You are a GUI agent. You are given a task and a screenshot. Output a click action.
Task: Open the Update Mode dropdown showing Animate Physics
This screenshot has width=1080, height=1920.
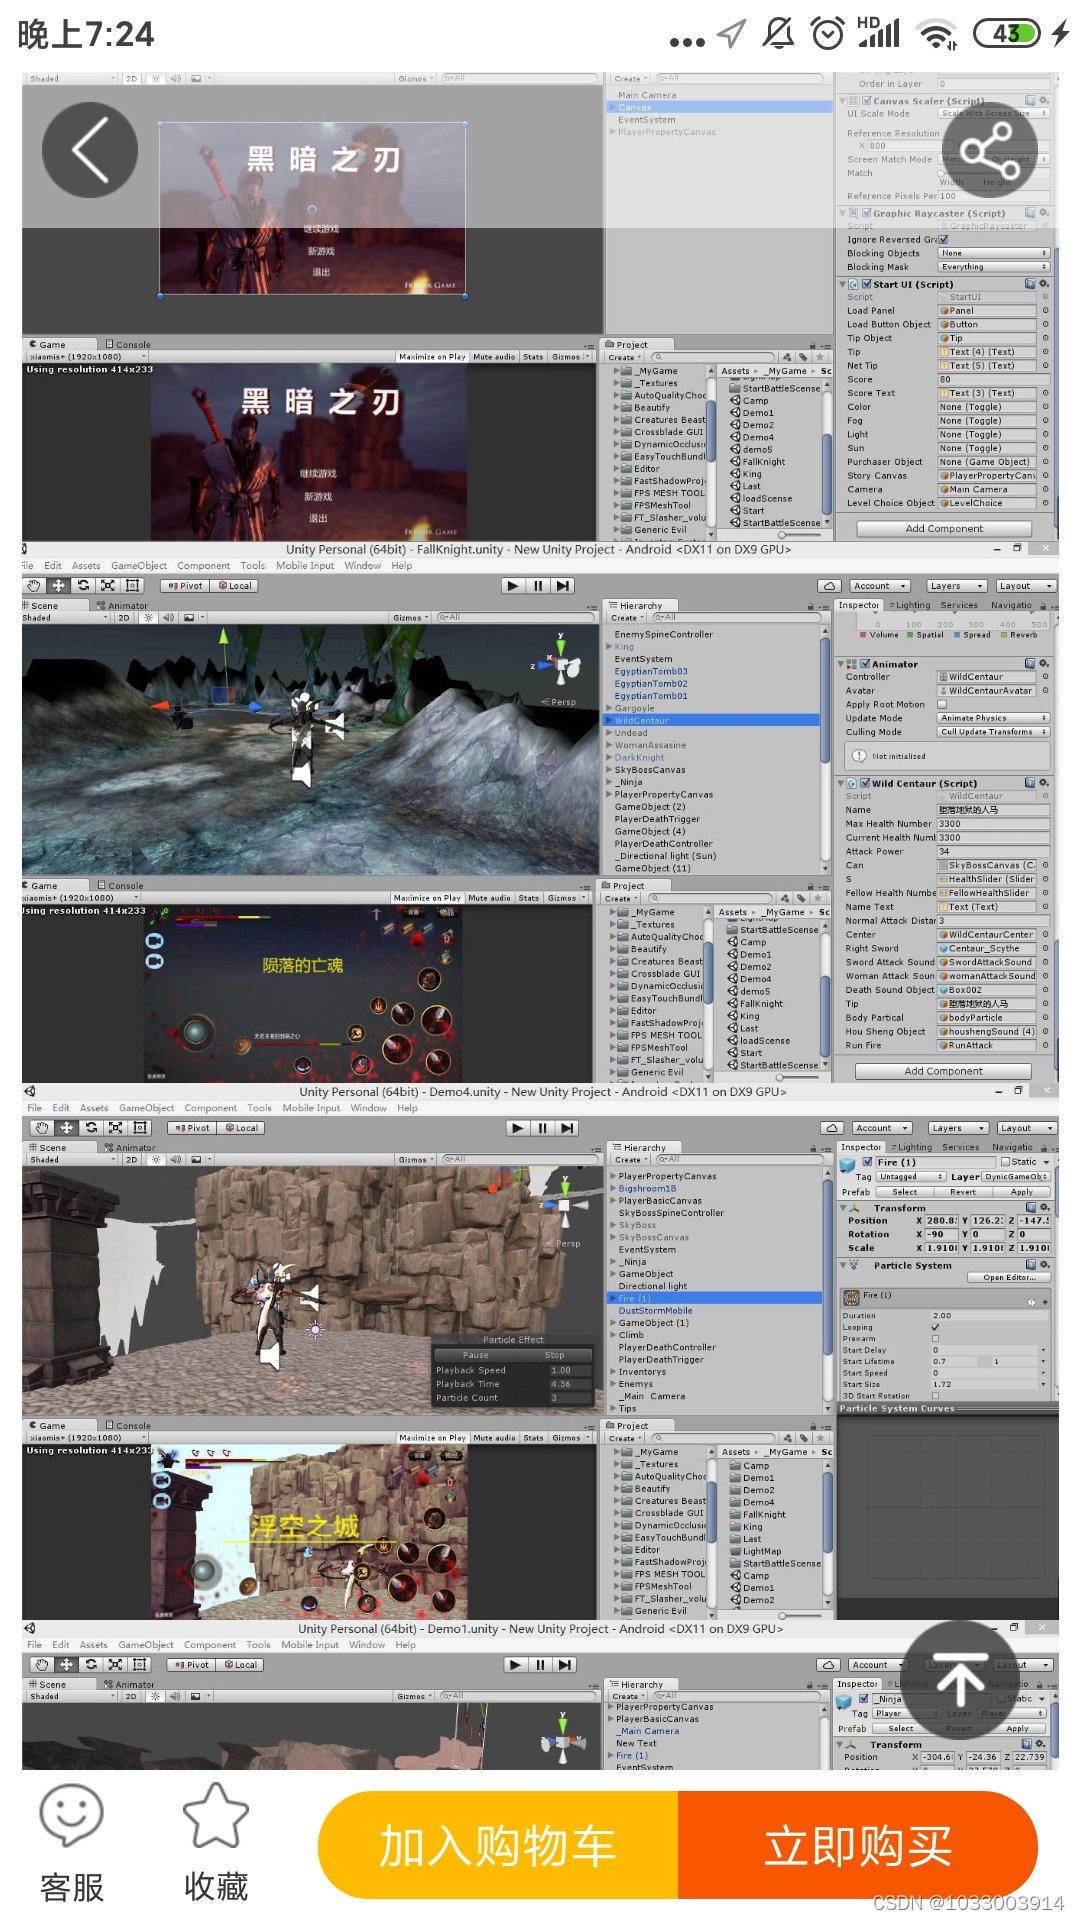993,718
